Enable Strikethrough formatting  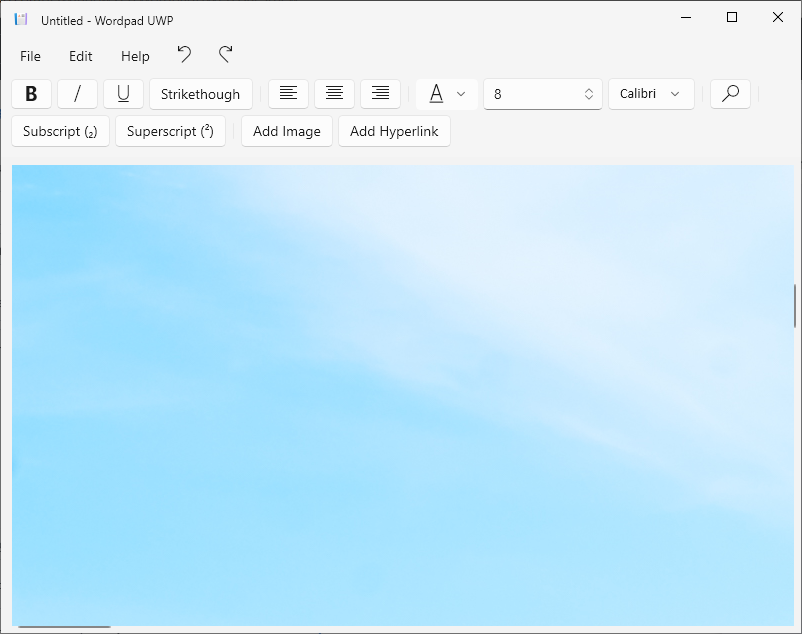click(200, 93)
